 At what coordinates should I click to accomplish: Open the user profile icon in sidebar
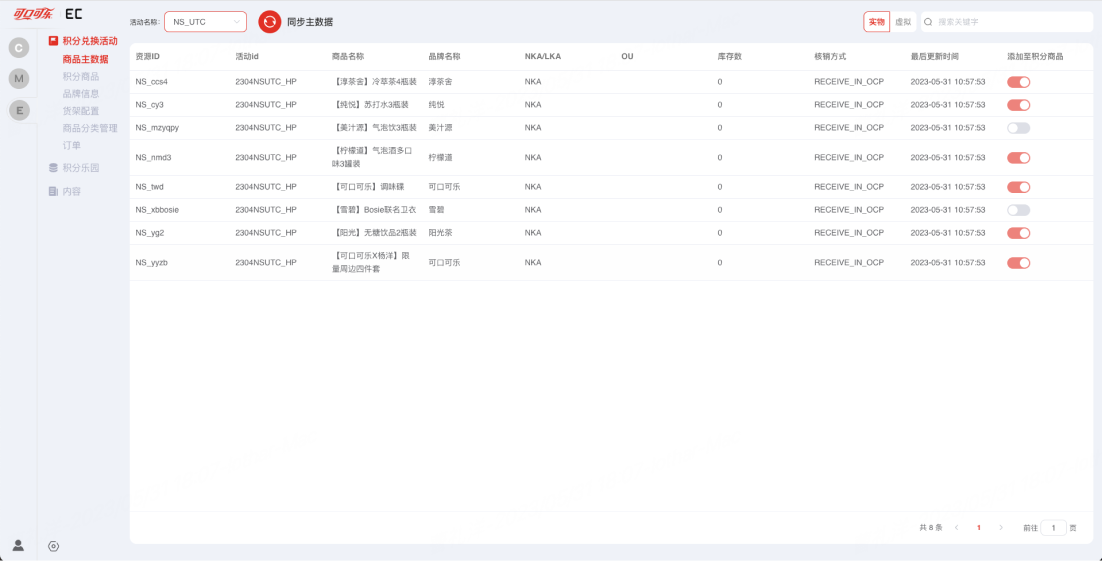19,545
